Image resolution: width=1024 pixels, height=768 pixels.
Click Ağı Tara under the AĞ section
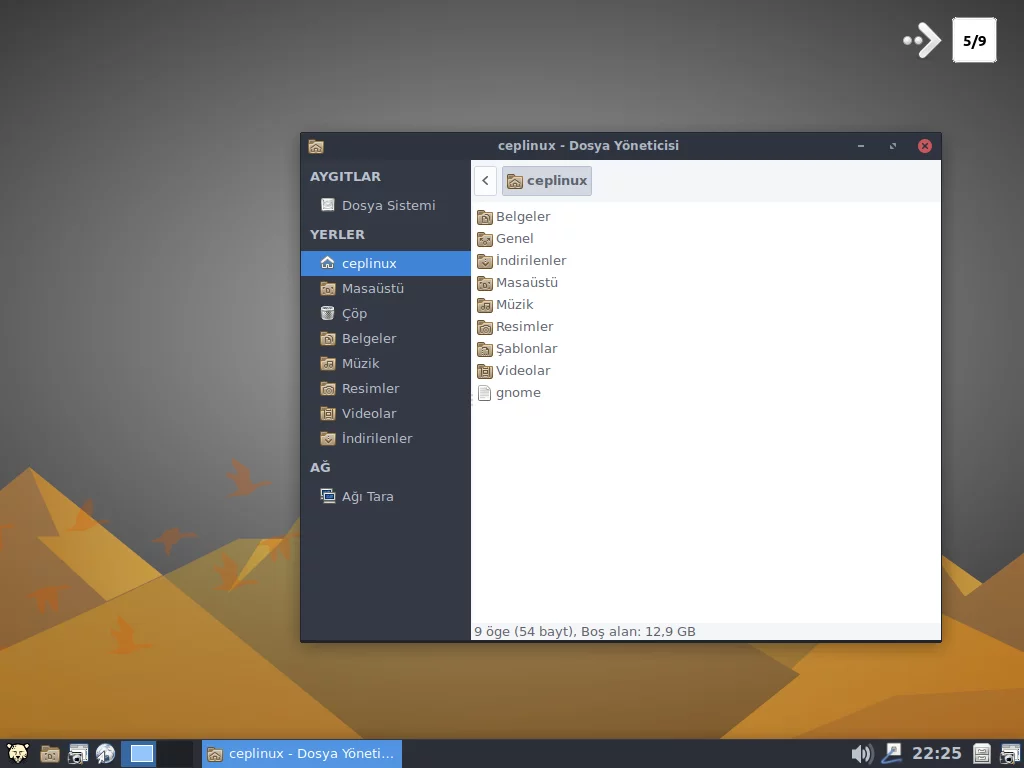pos(367,495)
